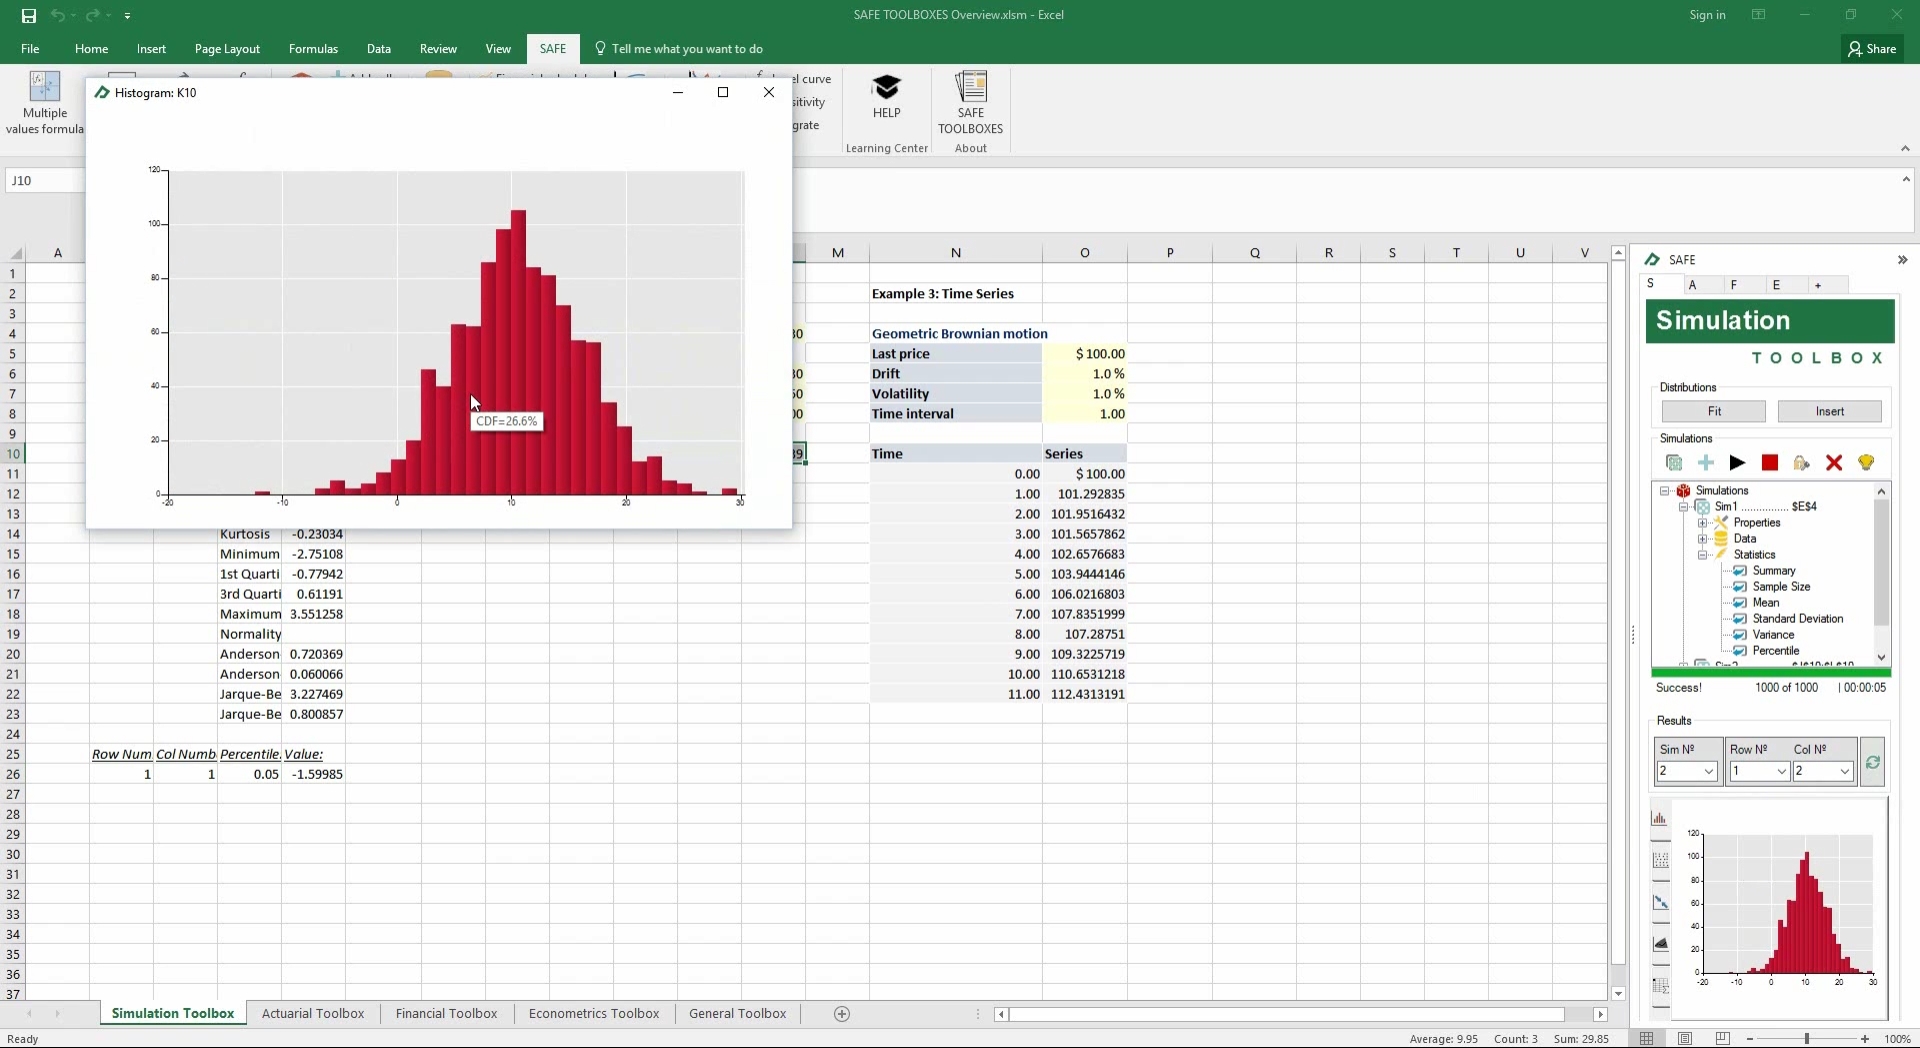Open the General Toolbox sheet tab
This screenshot has height=1048, width=1920.
738,1014
